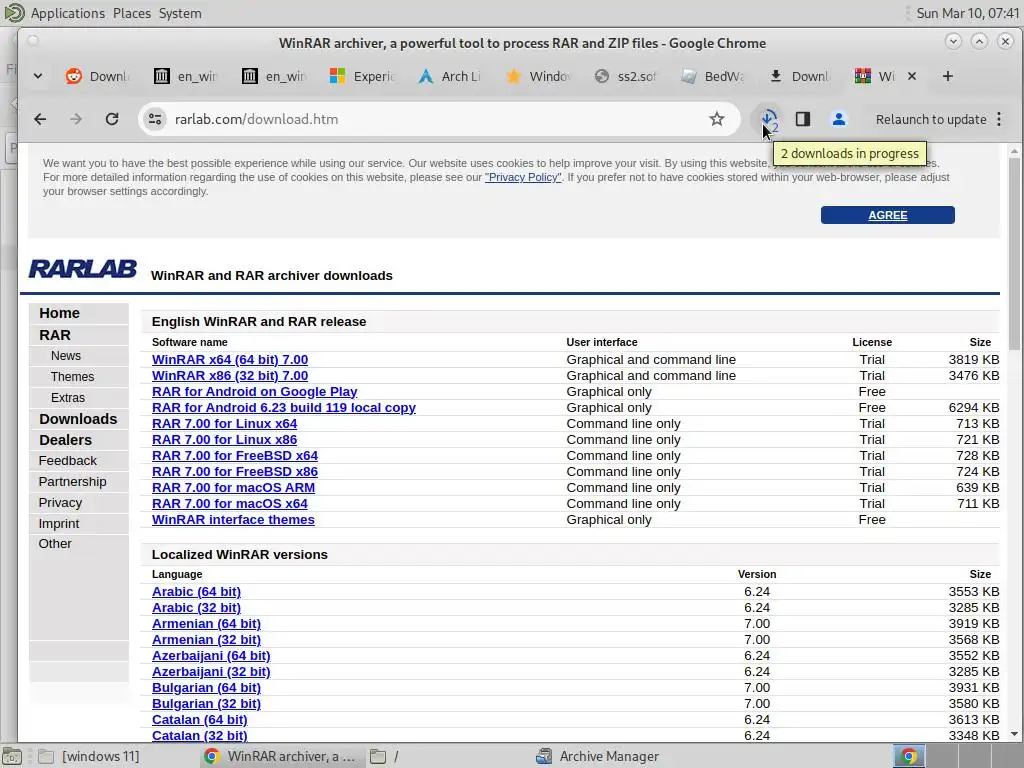Download Arabic (64 bit) version
The width and height of the screenshot is (1024, 768).
(x=197, y=591)
